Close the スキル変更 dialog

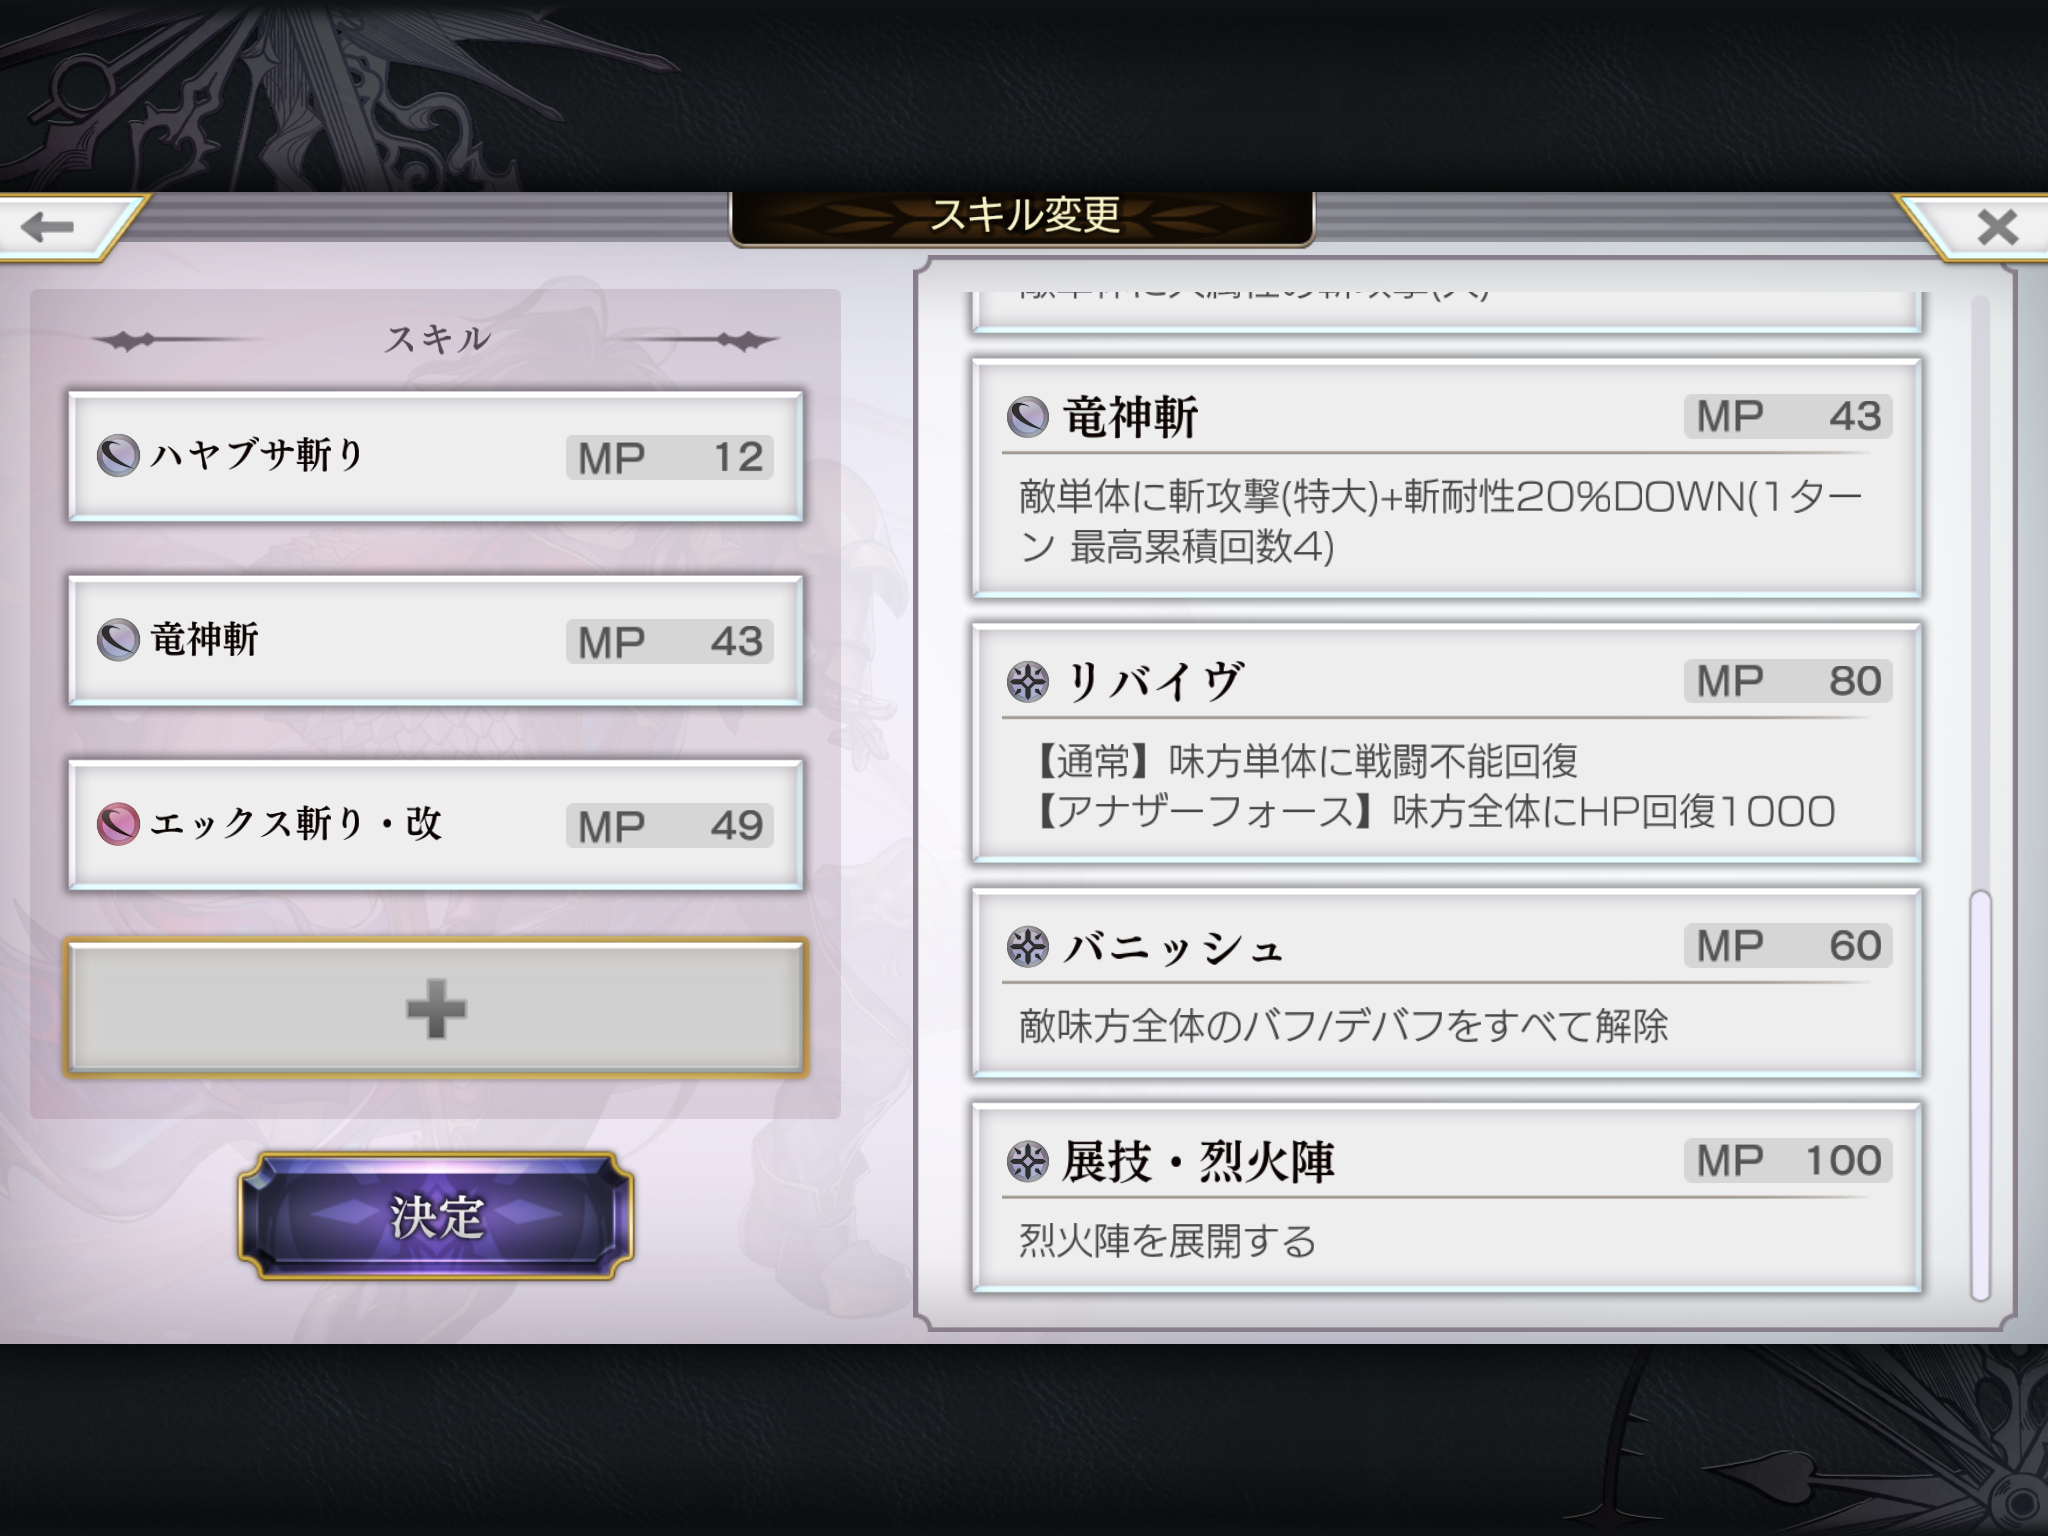coord(1997,227)
